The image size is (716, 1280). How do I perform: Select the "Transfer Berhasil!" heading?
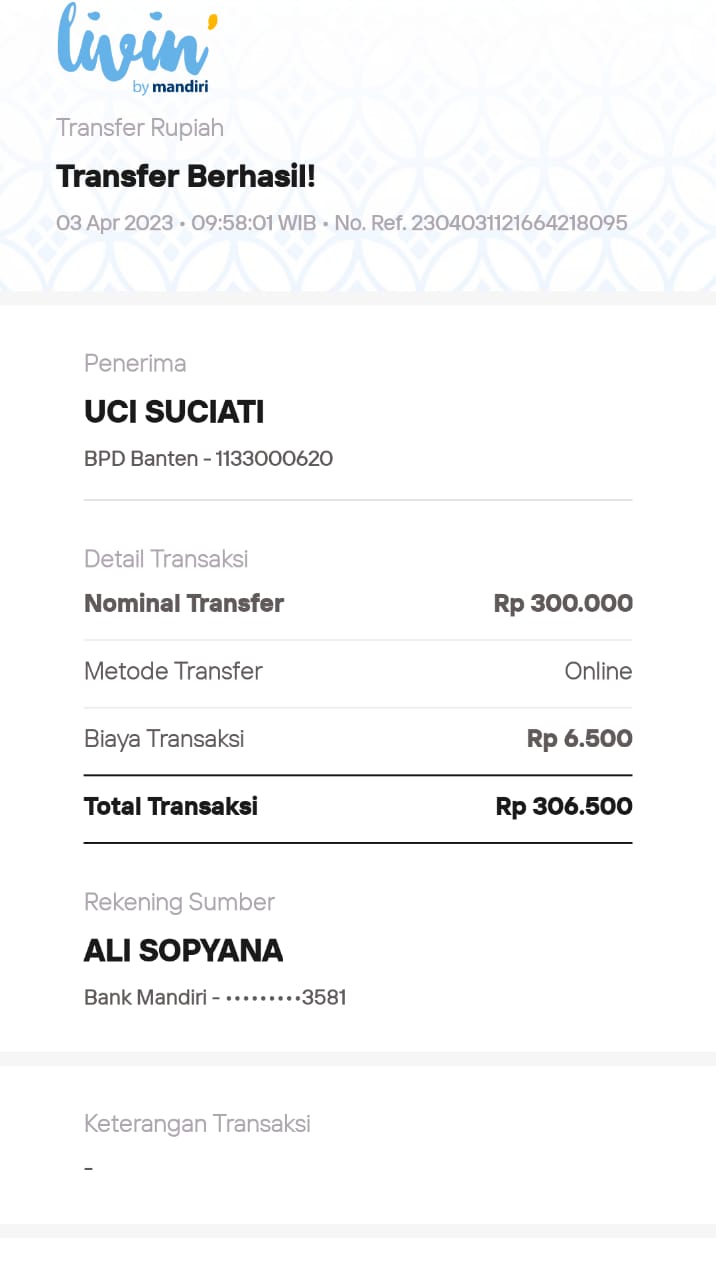[186, 177]
